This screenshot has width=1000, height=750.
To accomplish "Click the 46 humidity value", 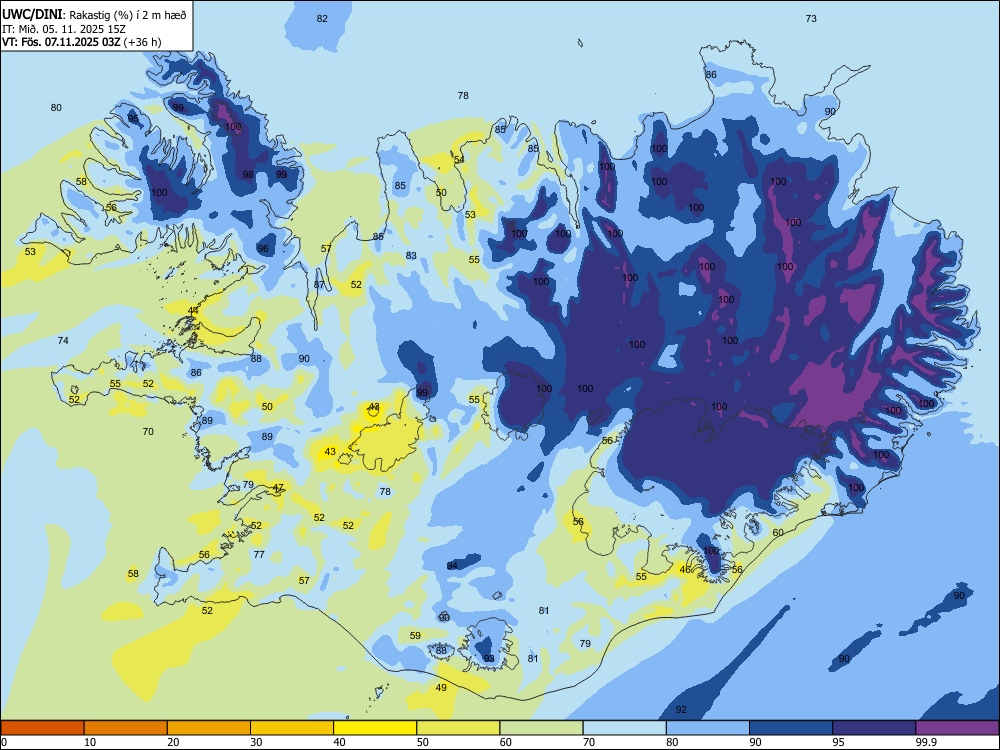I will coord(685,570).
